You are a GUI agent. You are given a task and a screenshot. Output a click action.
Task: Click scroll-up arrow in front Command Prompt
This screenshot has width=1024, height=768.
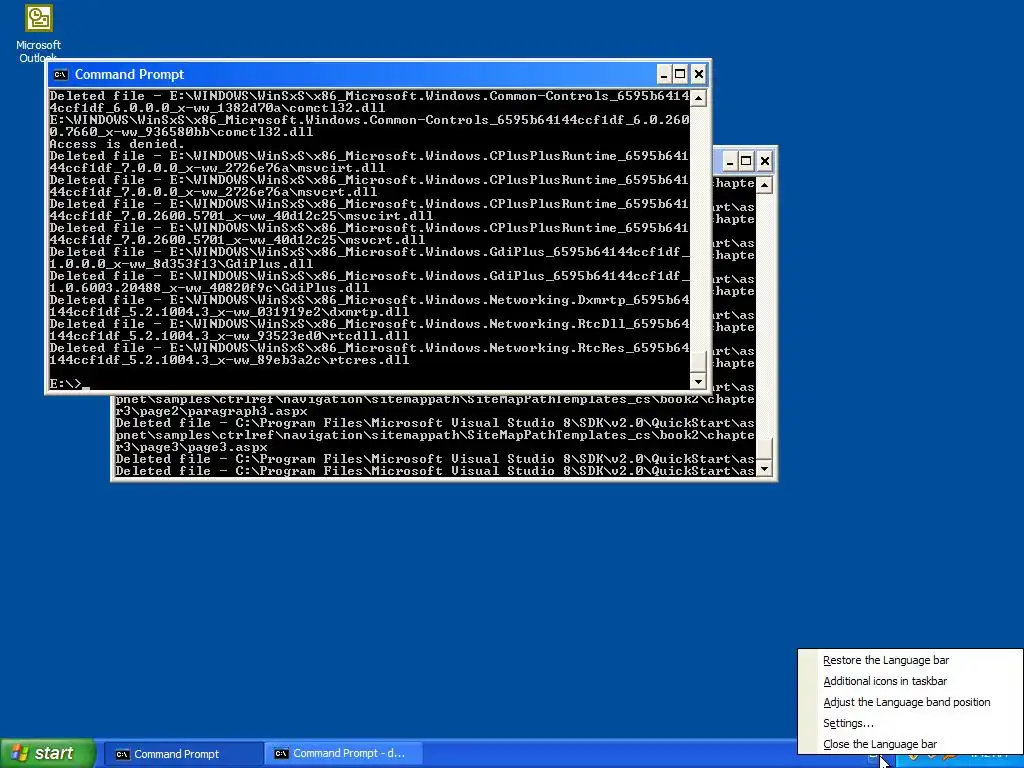click(x=698, y=98)
